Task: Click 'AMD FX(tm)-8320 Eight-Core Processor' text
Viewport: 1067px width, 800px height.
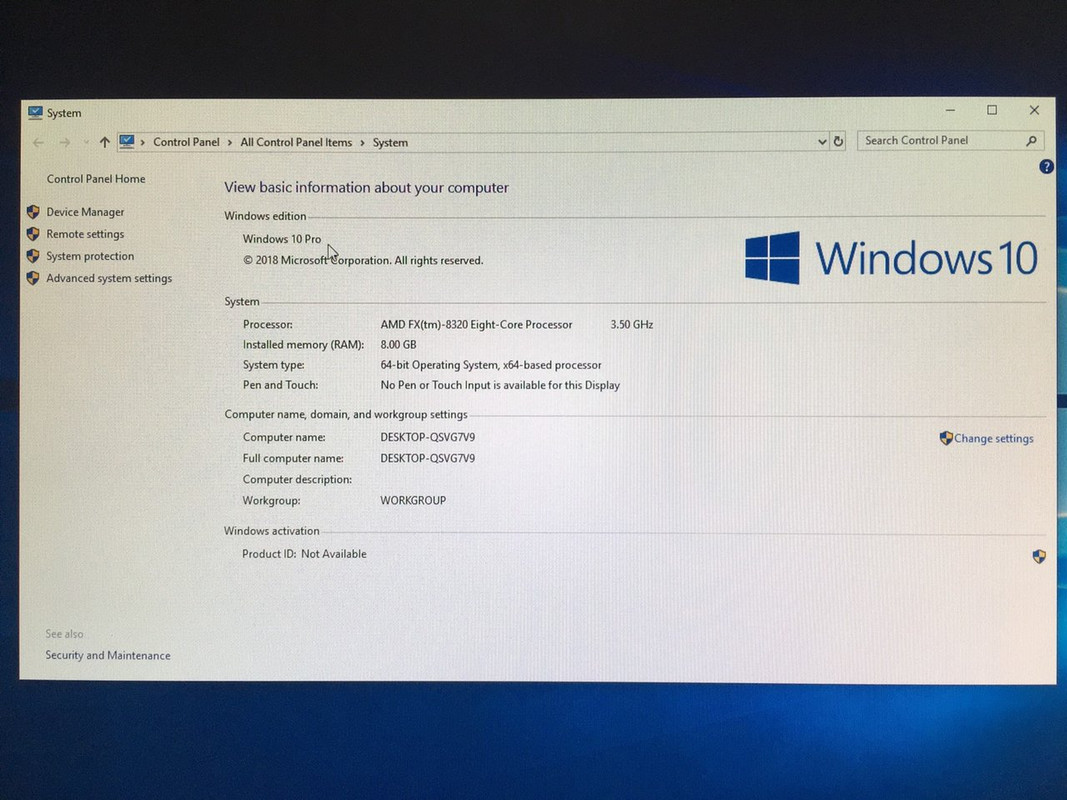Action: point(476,325)
